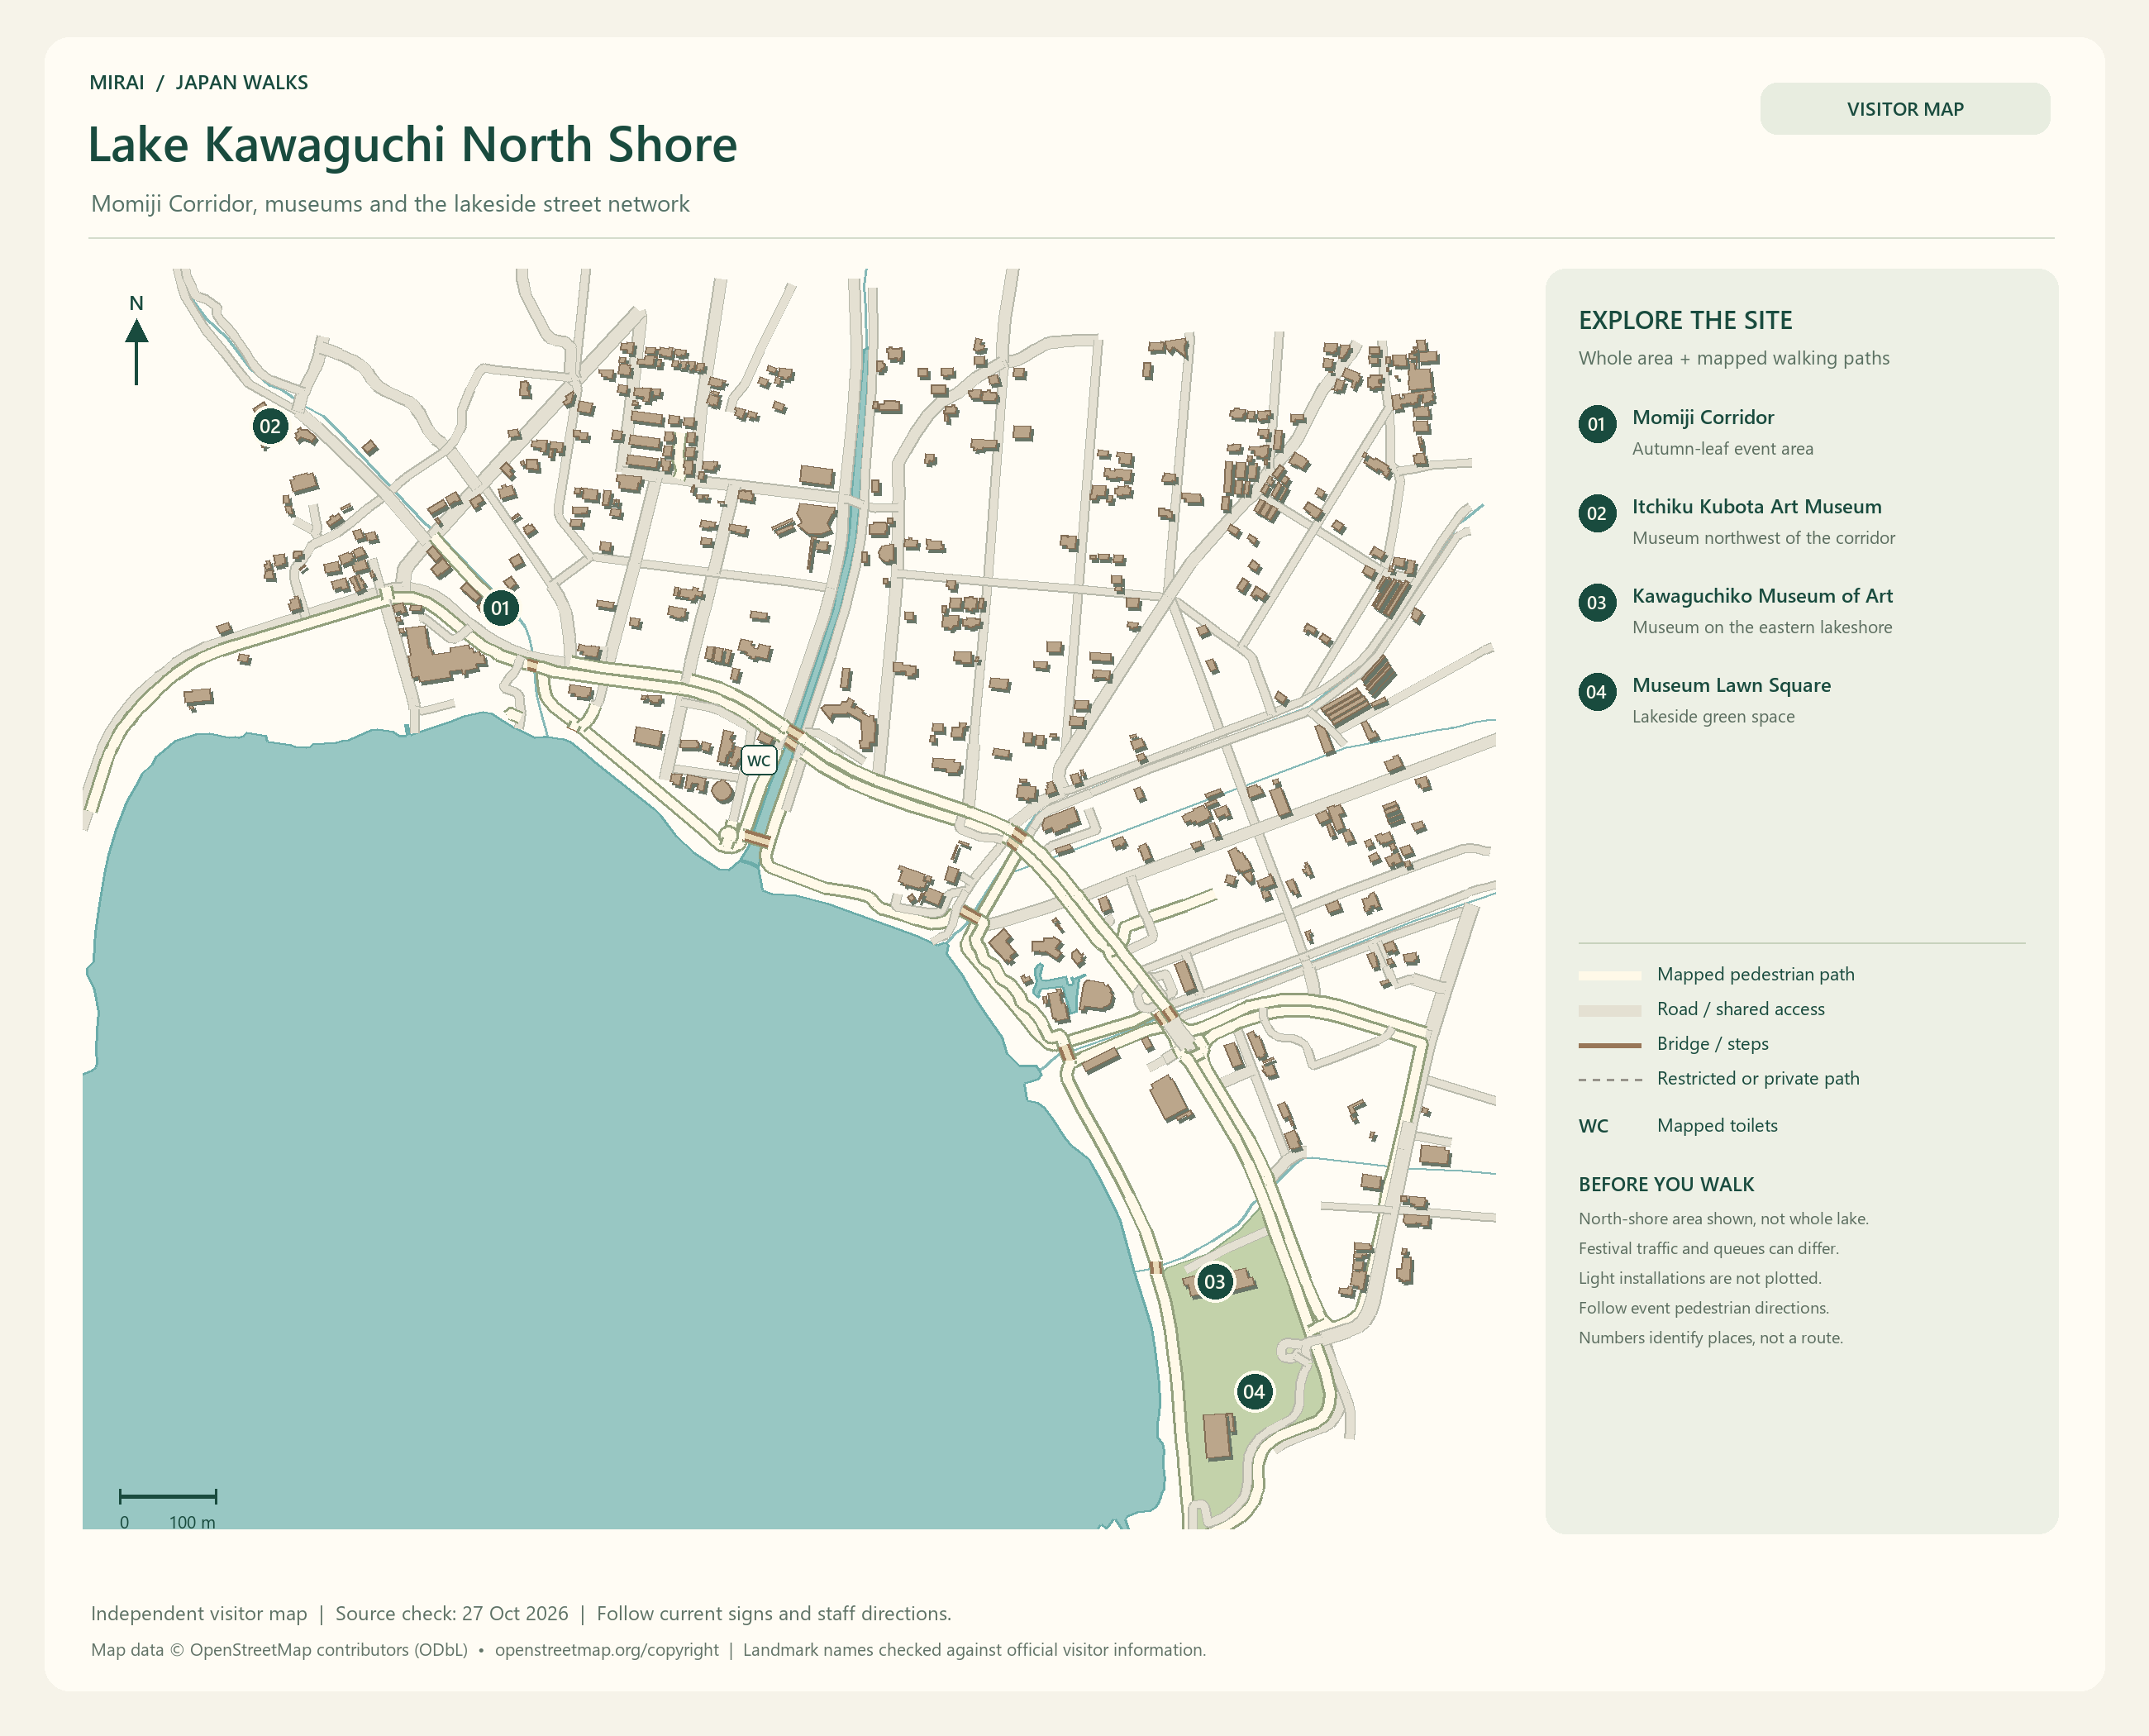Click 'Light installations are not plotted.' note
Image resolution: width=2149 pixels, height=1736 pixels.
pos(1700,1278)
